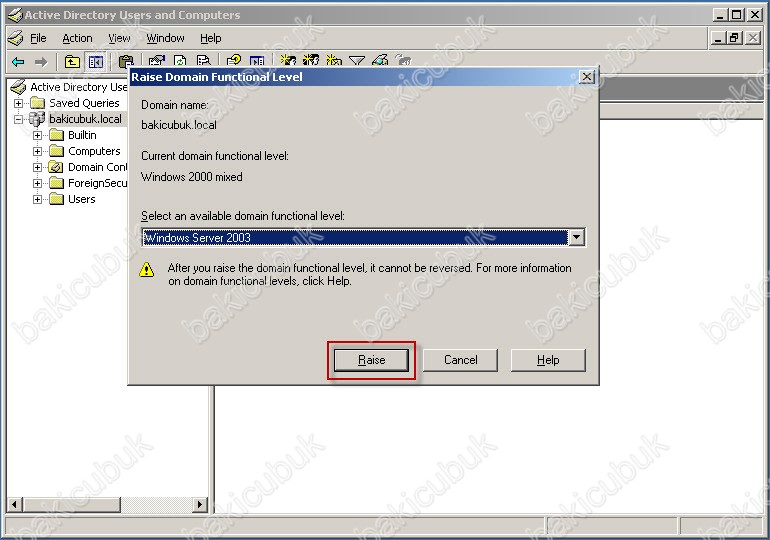Collapse the bakicubuk.local domain node

[18, 119]
